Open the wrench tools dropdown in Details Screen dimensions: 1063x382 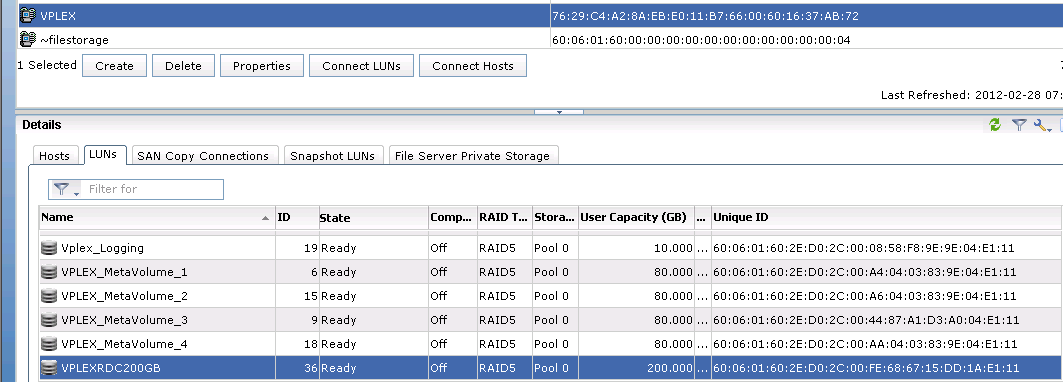[x=1043, y=125]
